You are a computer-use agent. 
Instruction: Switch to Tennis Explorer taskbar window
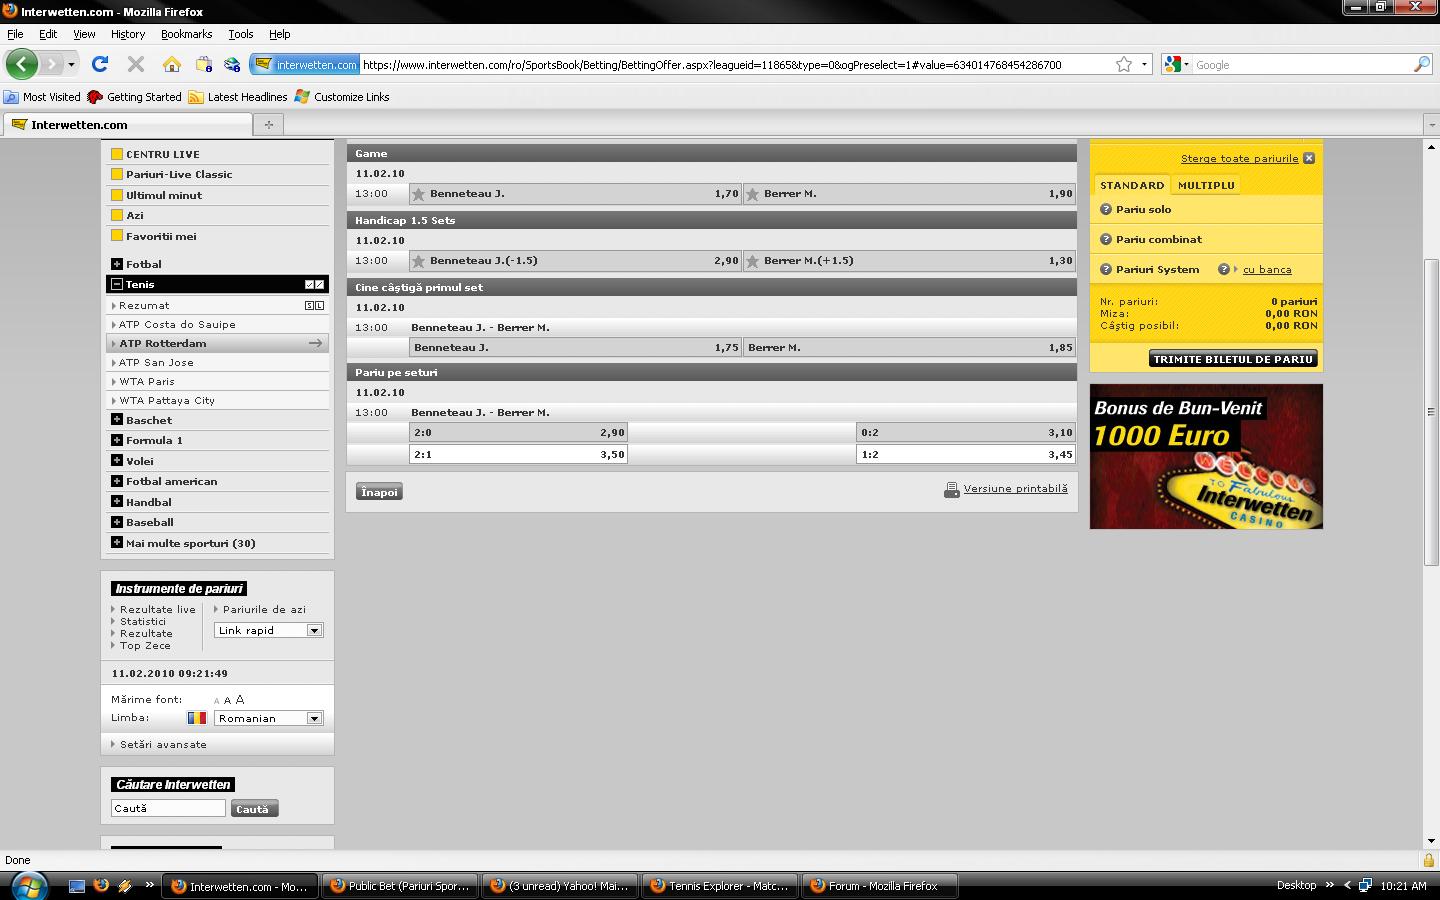[x=720, y=886]
